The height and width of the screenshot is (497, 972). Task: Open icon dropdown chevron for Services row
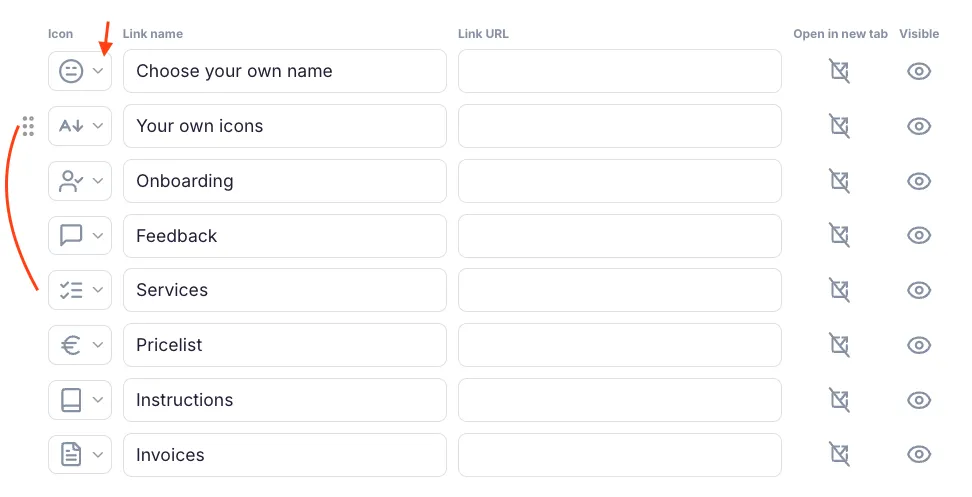(x=98, y=290)
